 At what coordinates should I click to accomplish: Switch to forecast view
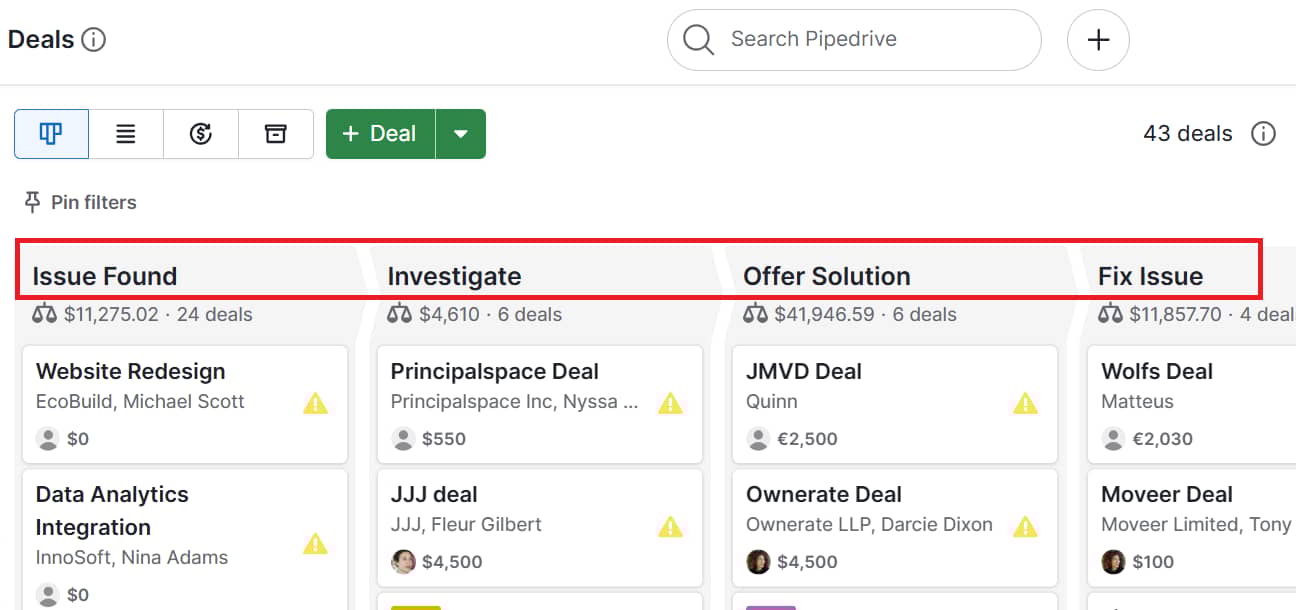[x=201, y=134]
